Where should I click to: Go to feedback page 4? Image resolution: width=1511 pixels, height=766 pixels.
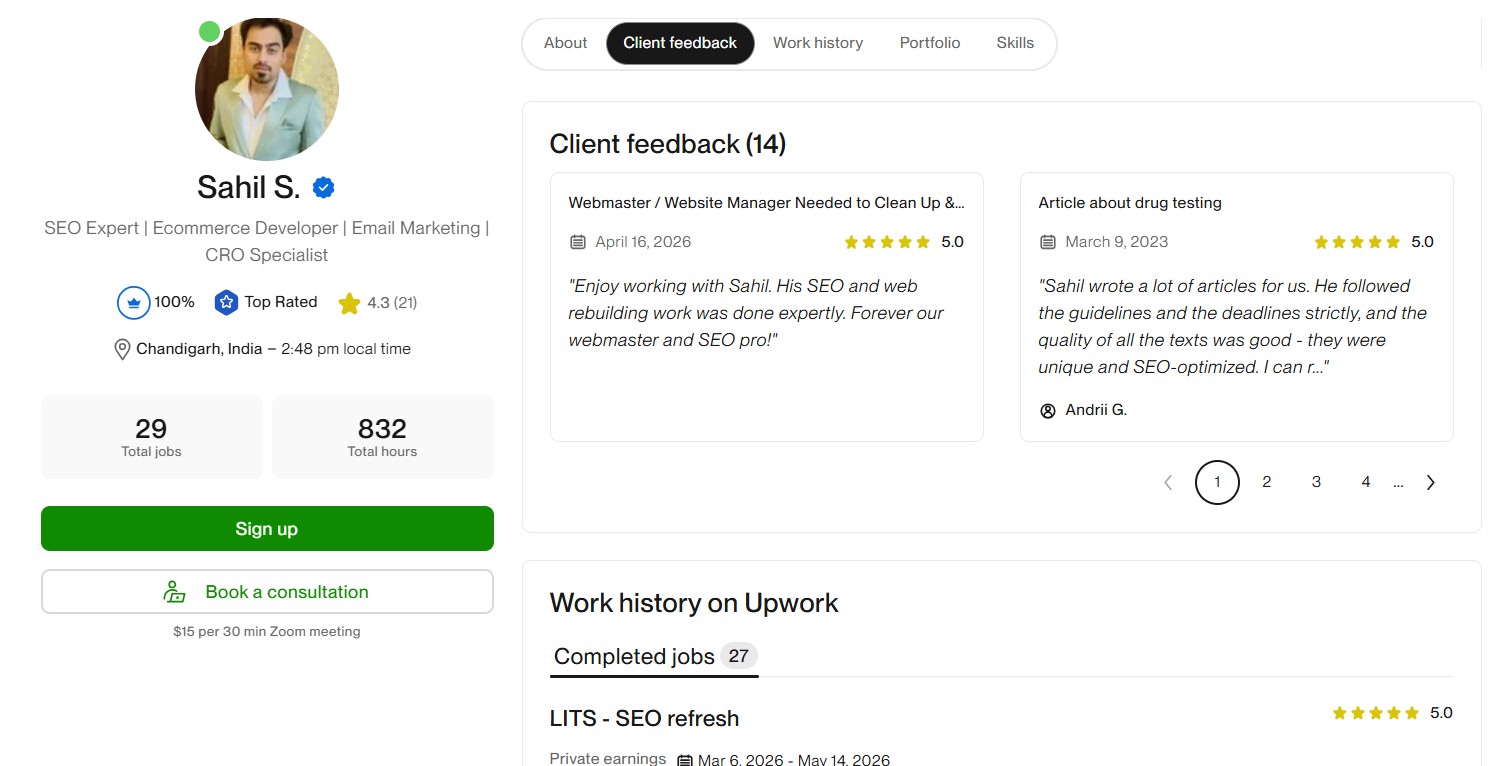coord(1365,482)
